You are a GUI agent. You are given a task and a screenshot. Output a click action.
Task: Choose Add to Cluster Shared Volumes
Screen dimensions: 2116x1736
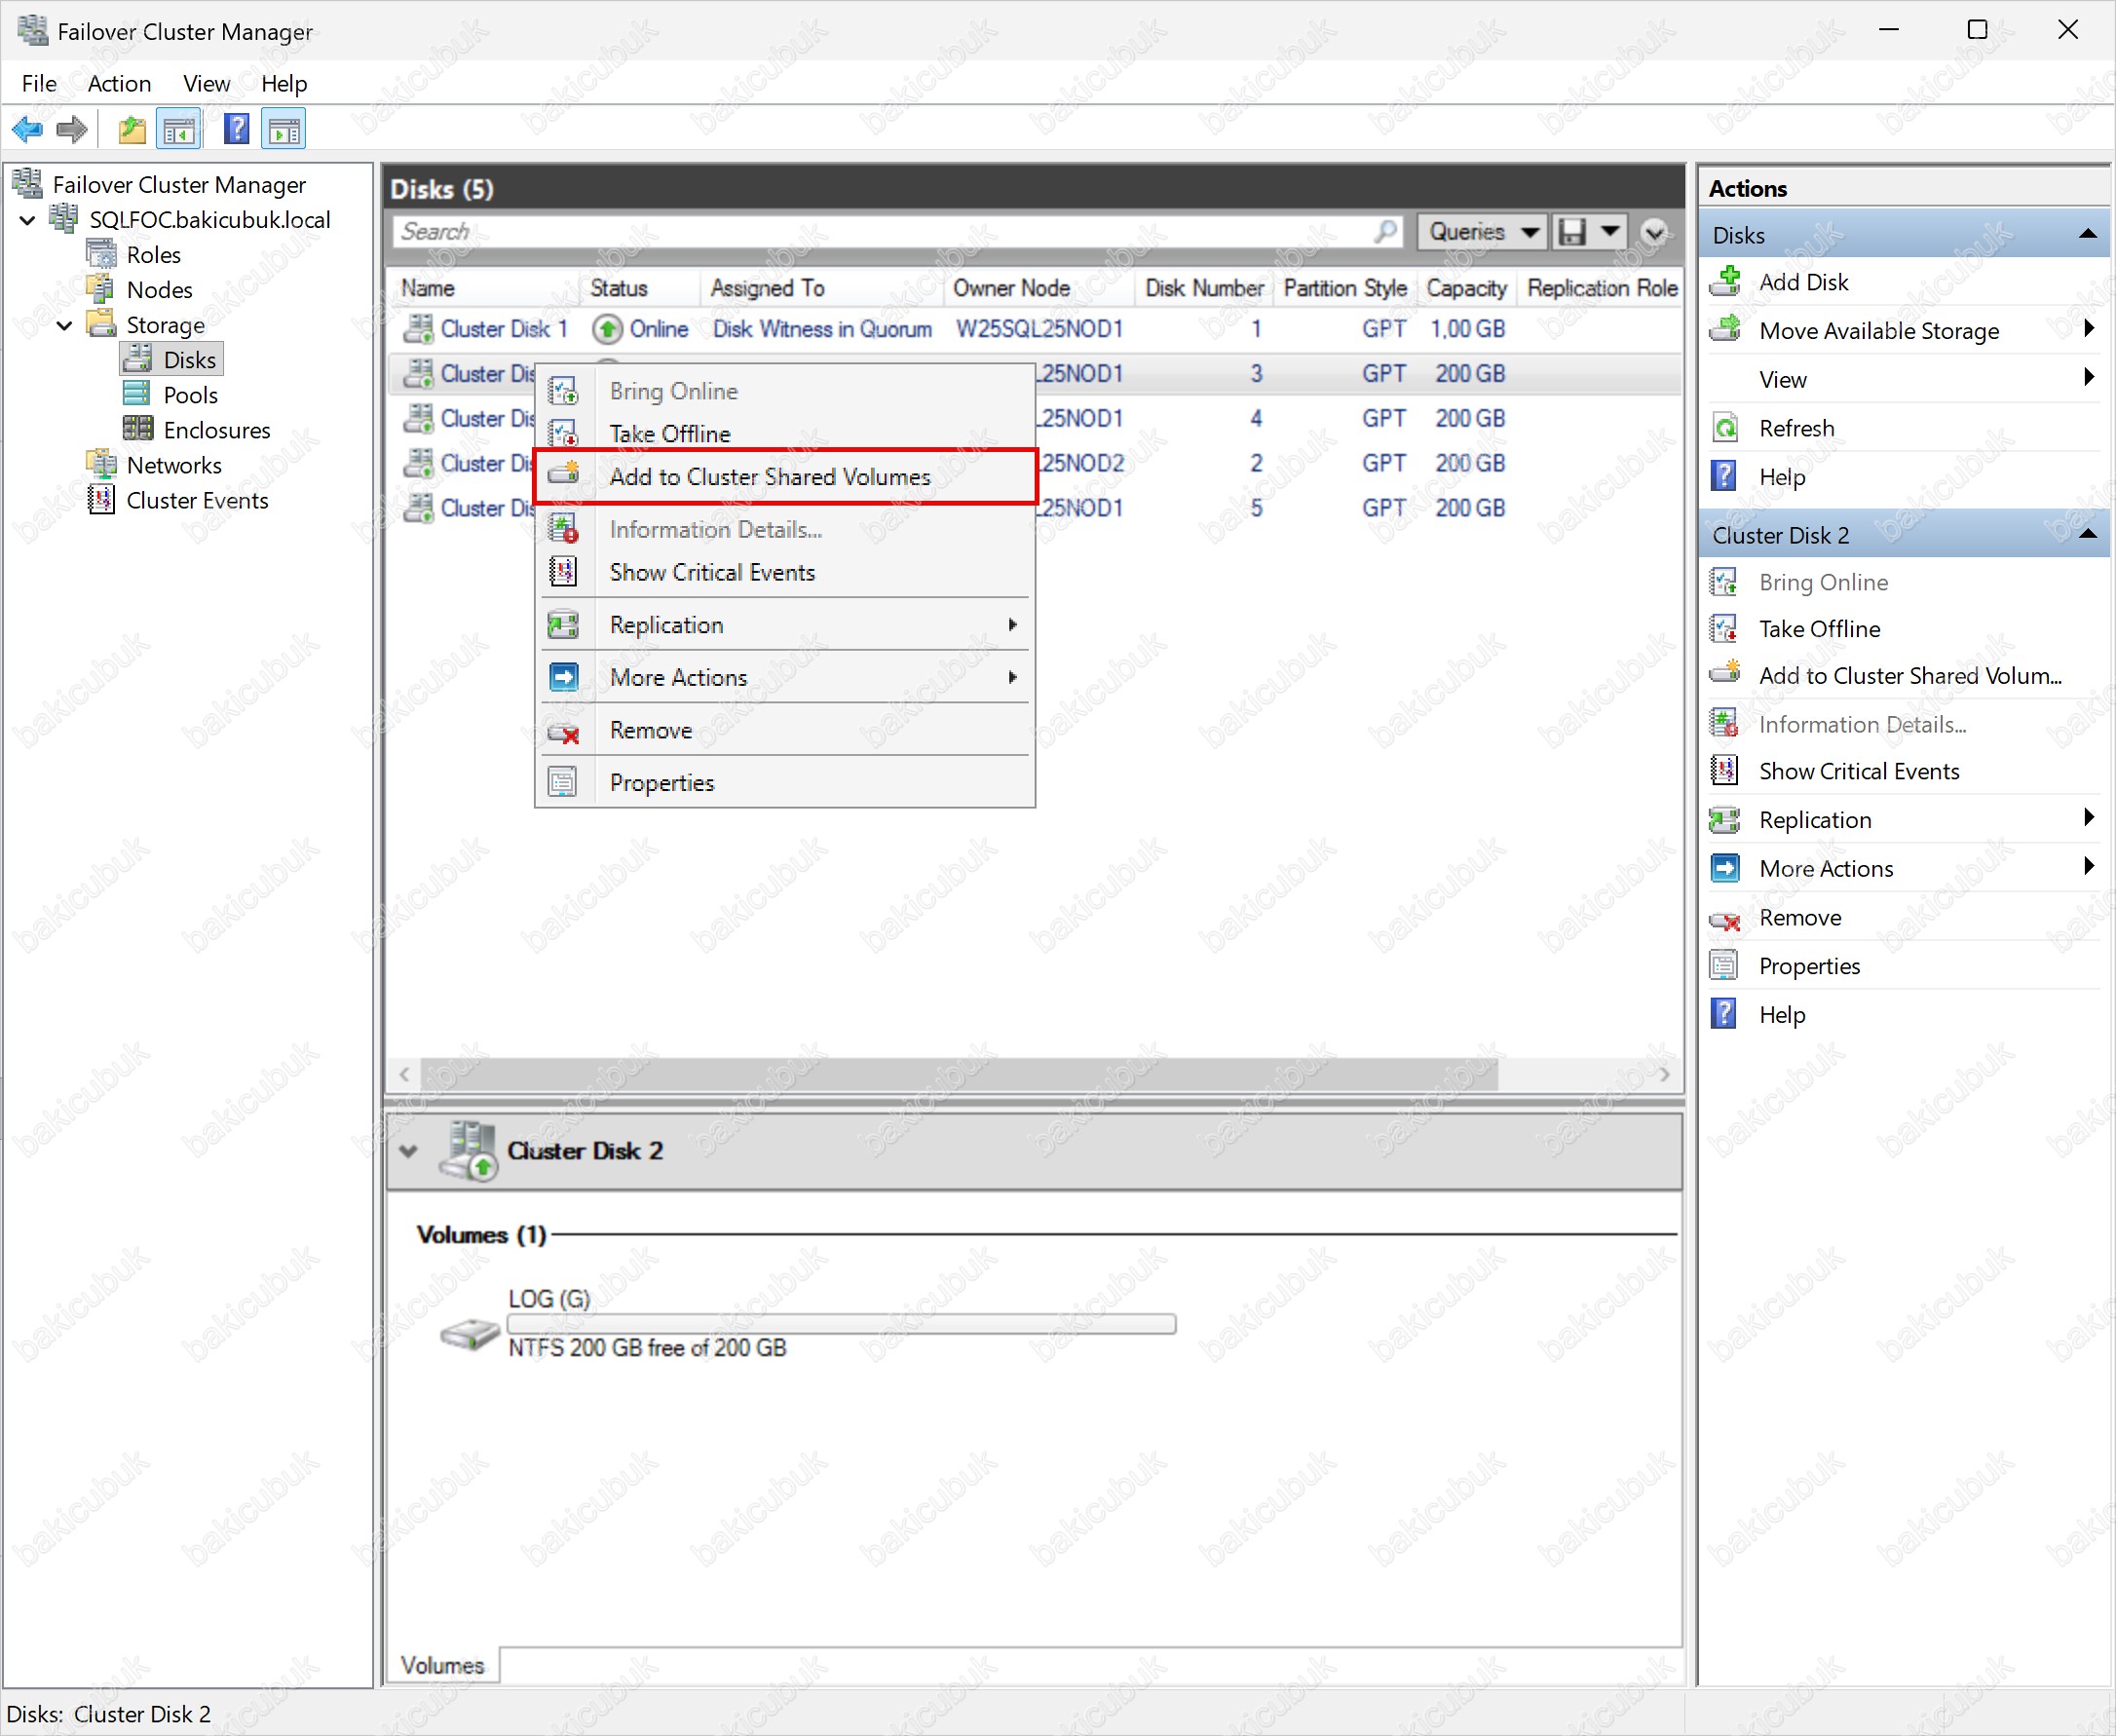[x=769, y=477]
